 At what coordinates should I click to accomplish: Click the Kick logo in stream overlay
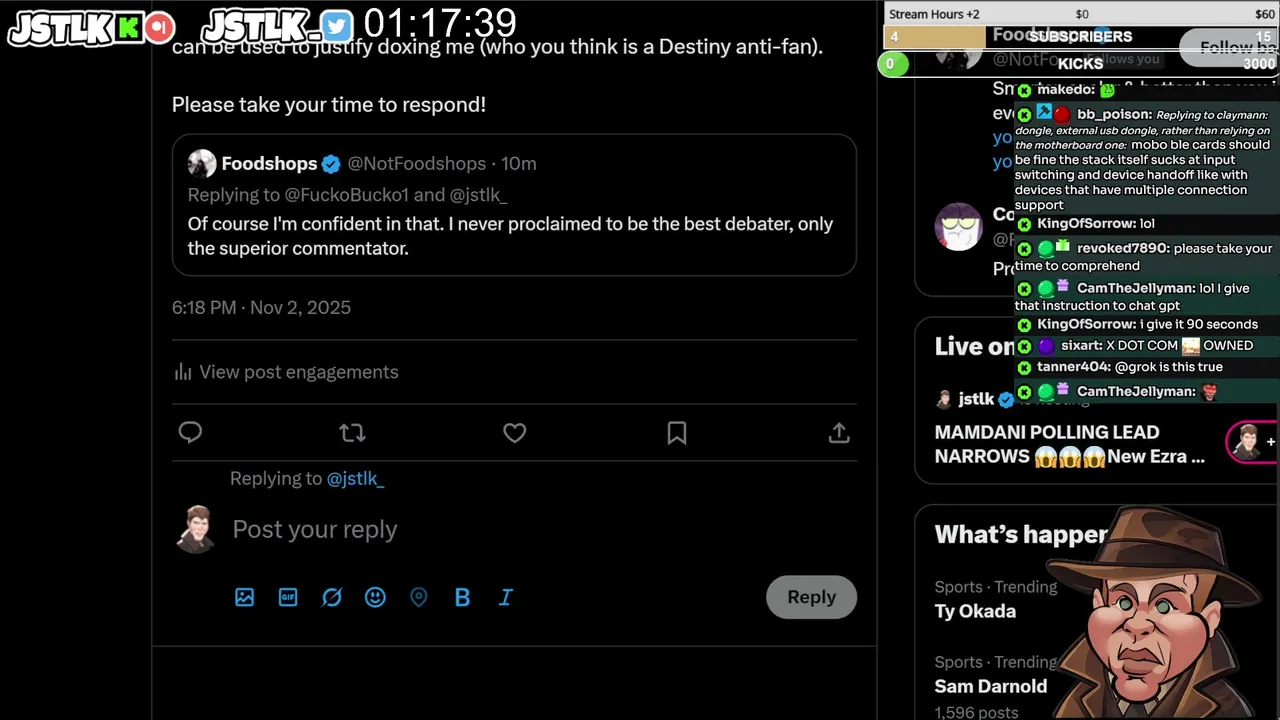click(x=129, y=28)
